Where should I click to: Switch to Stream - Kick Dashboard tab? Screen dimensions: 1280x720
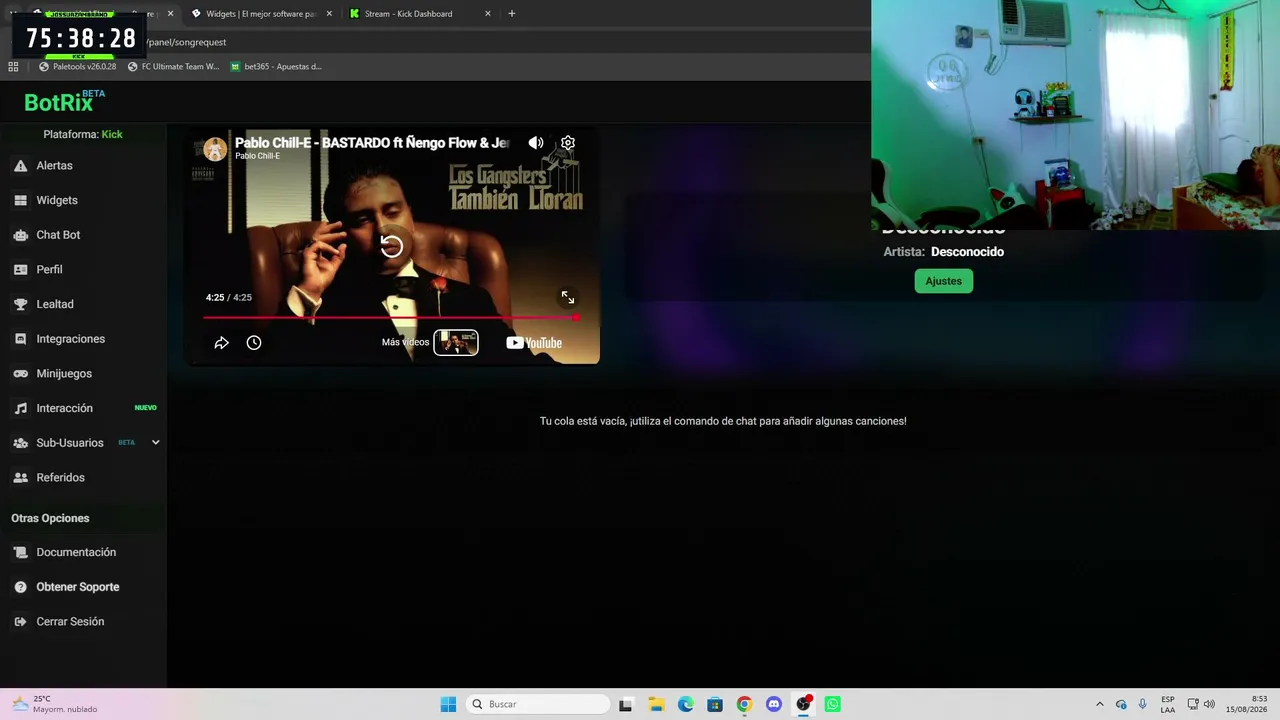point(409,14)
